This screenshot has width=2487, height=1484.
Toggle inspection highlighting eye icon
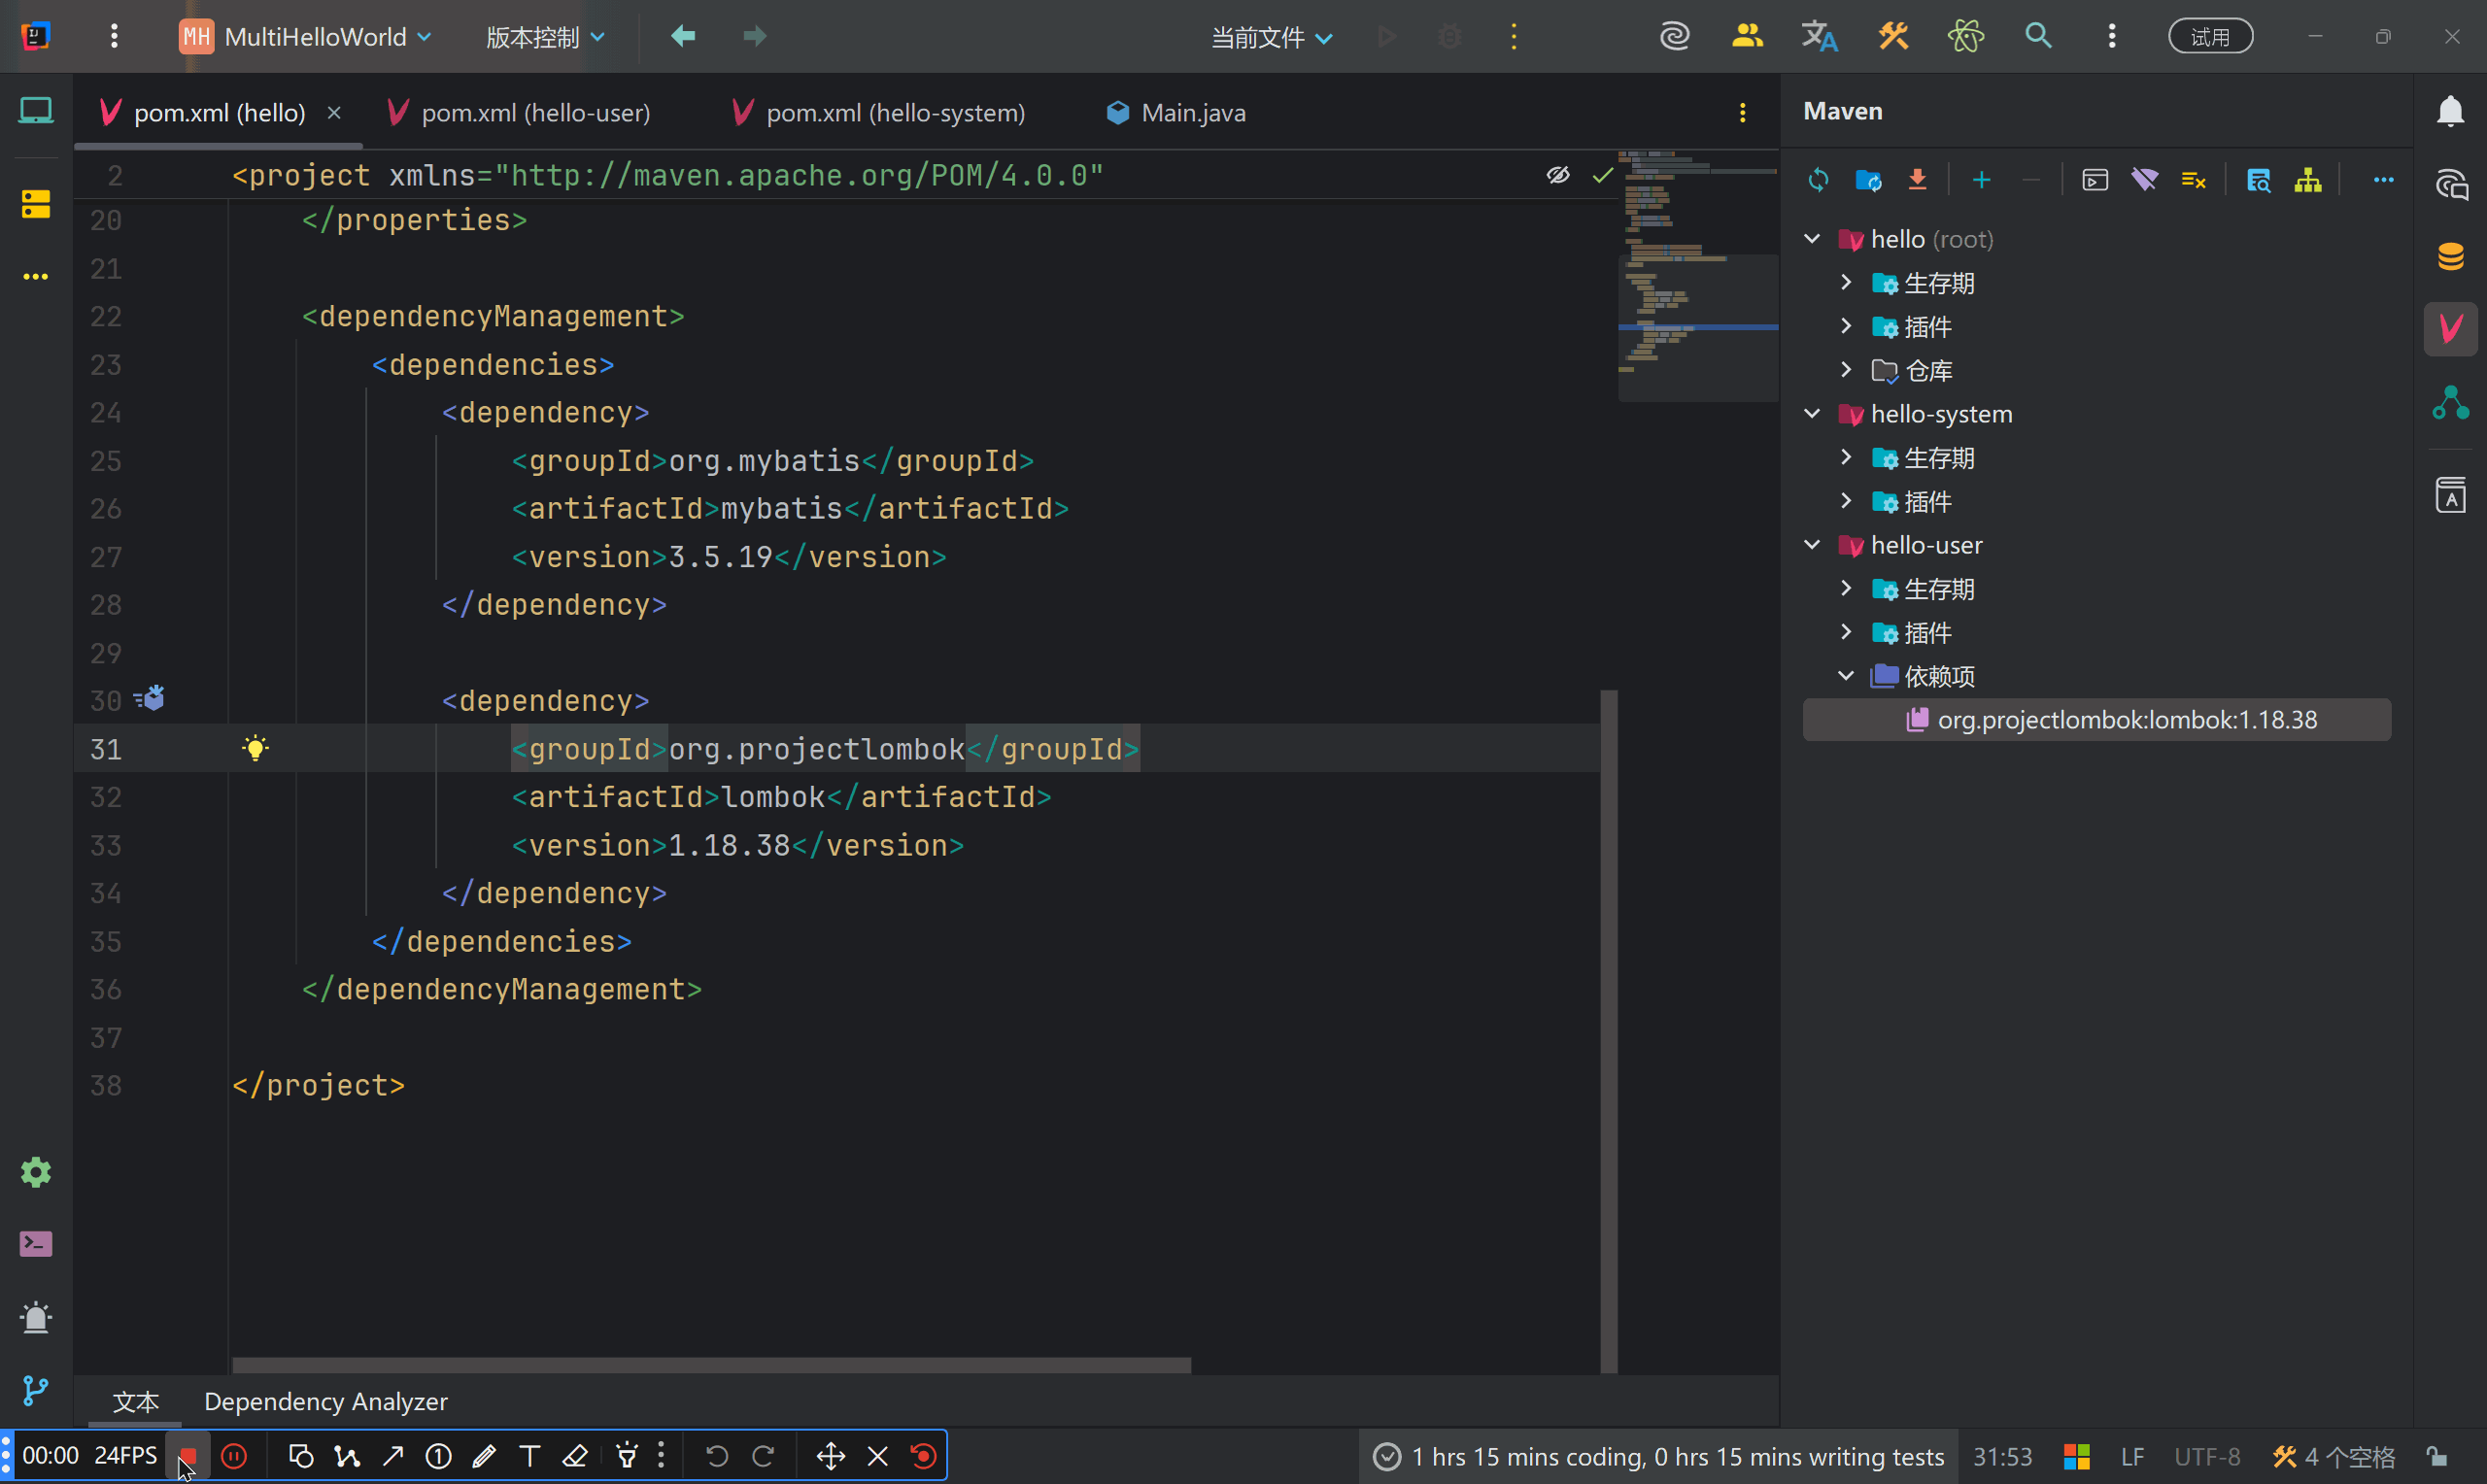[1557, 176]
